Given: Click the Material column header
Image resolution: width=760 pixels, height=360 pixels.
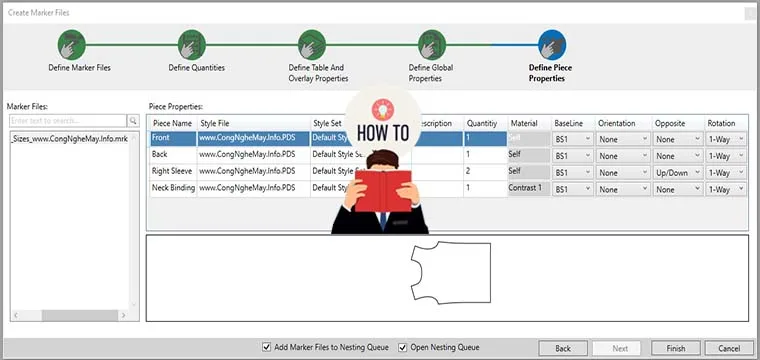Looking at the screenshot, I should (x=530, y=123).
